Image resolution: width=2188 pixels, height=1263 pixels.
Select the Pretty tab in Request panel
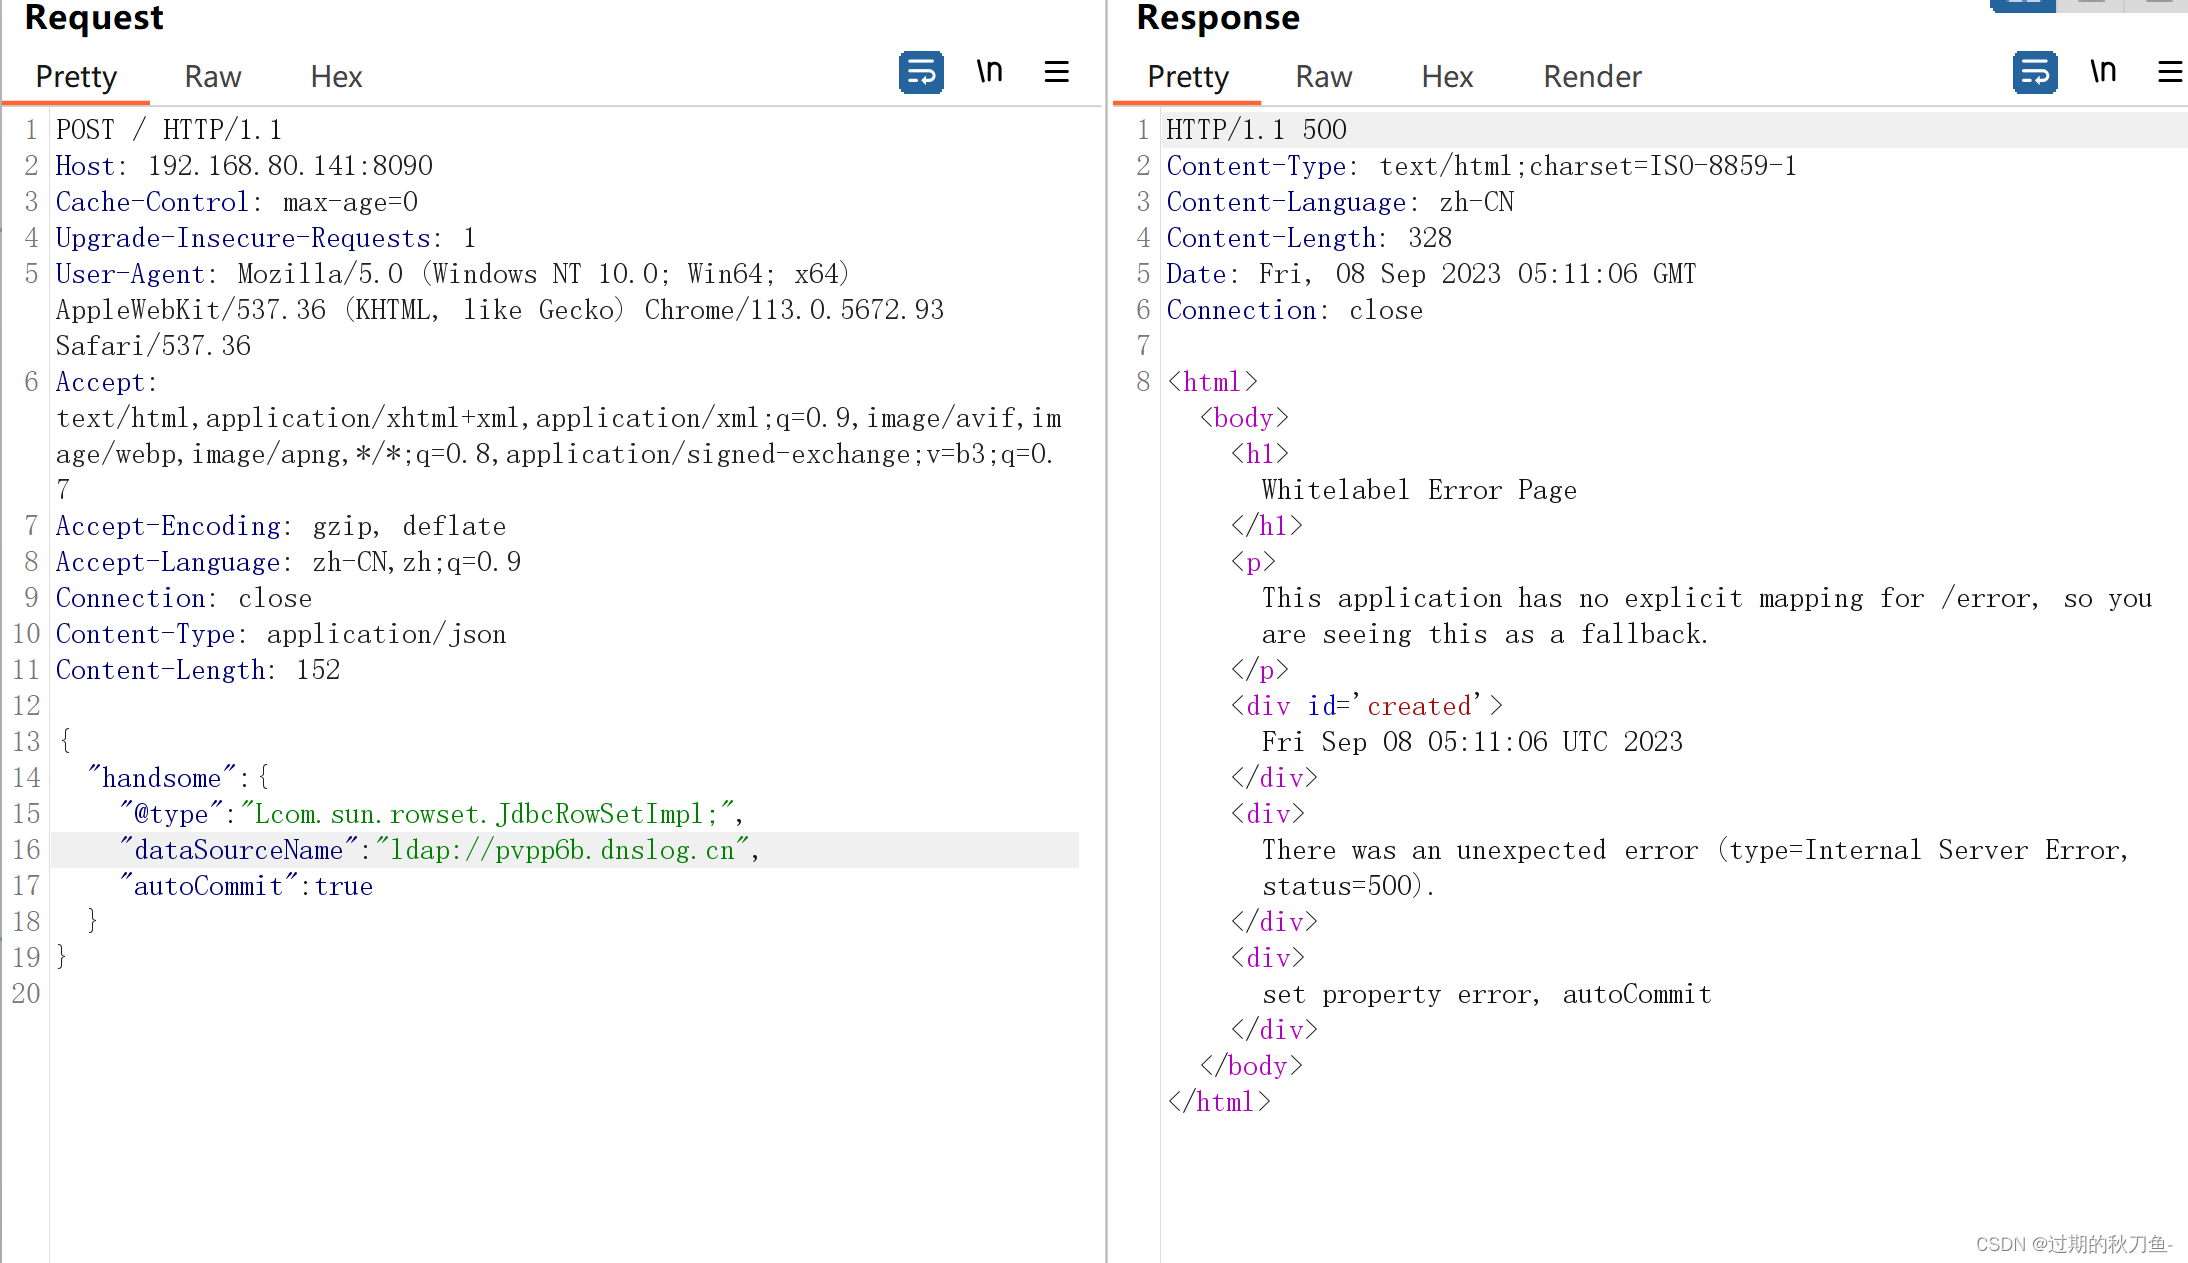coord(76,76)
